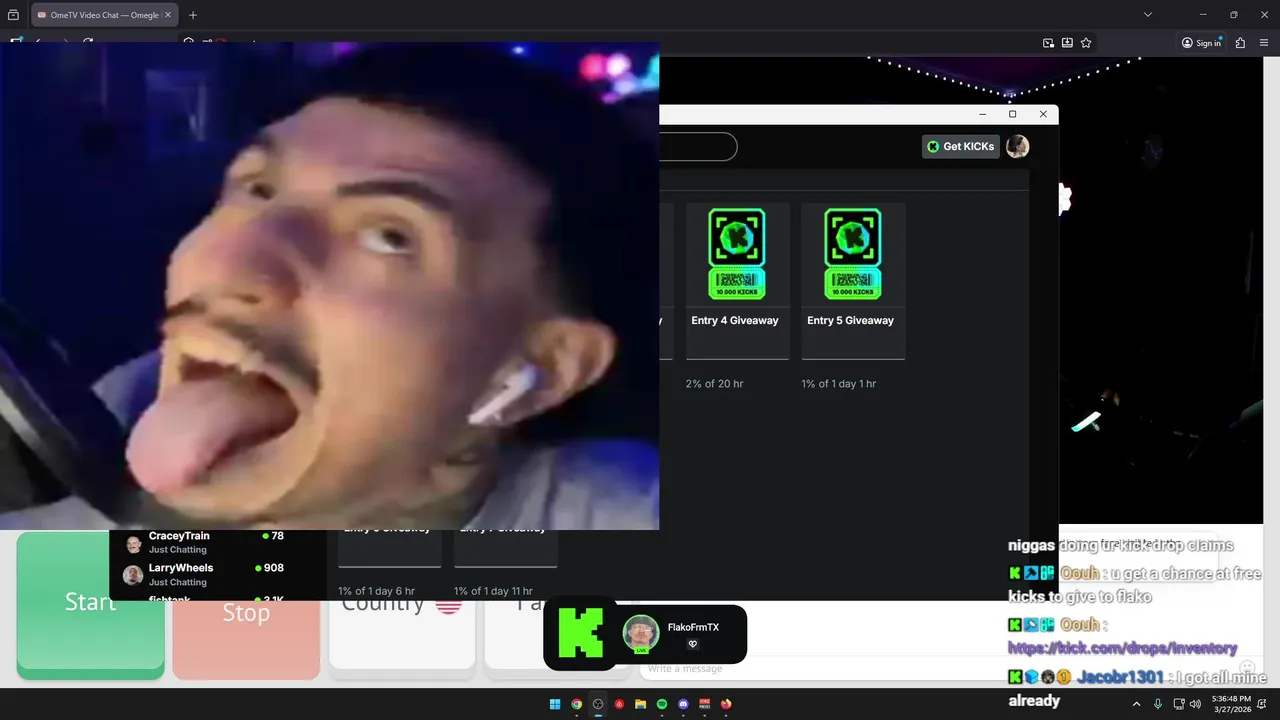The width and height of the screenshot is (1280, 720).
Task: Click the FlakoFrmTX name label
Action: pos(693,627)
